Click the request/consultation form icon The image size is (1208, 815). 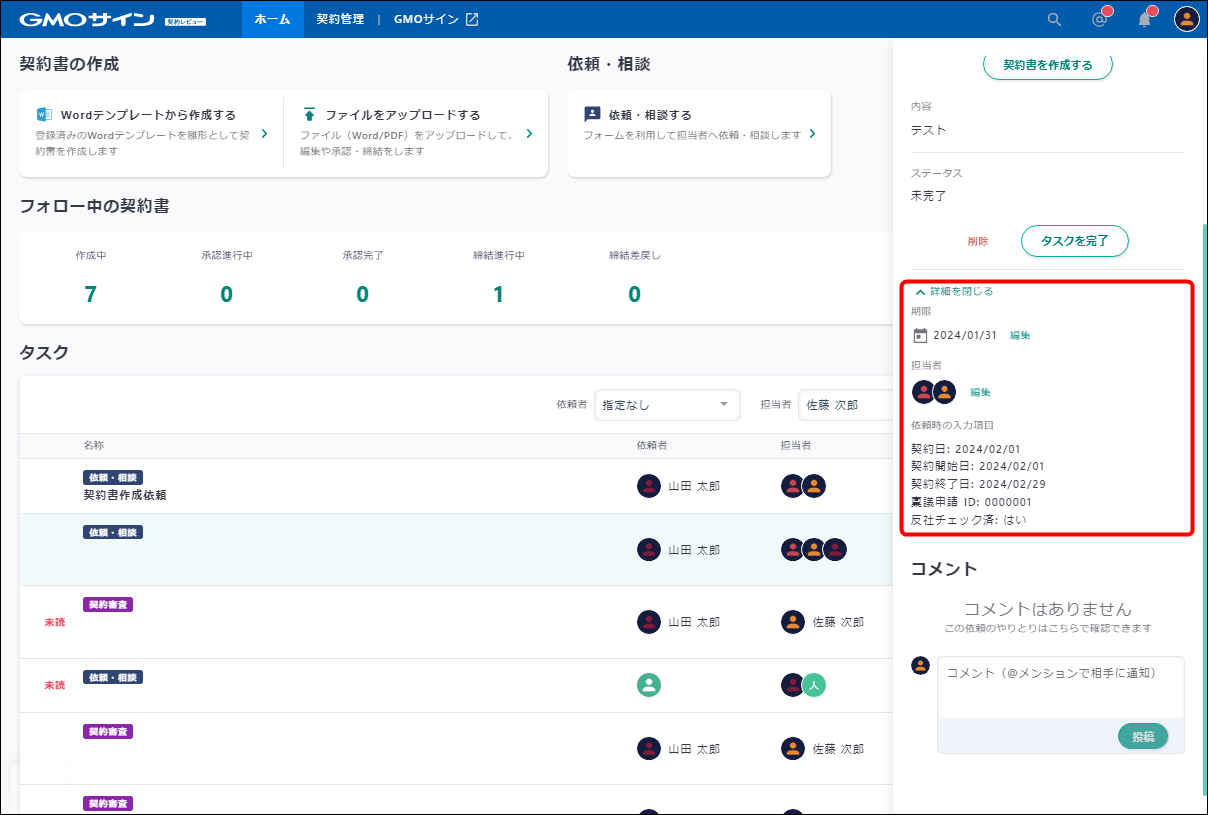(592, 114)
